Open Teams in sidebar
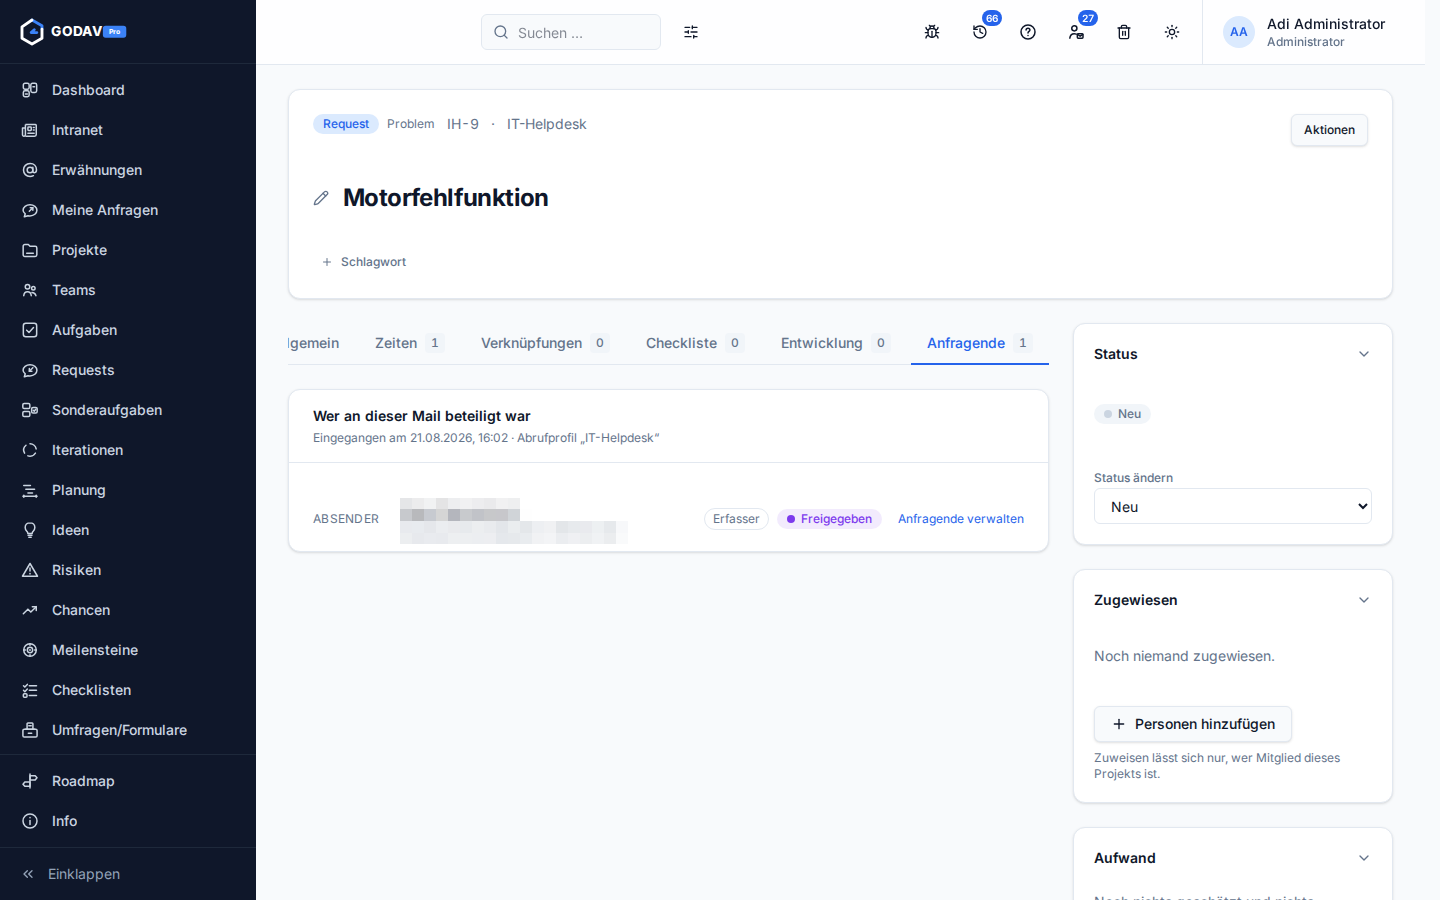The height and width of the screenshot is (900, 1440). coord(128,290)
